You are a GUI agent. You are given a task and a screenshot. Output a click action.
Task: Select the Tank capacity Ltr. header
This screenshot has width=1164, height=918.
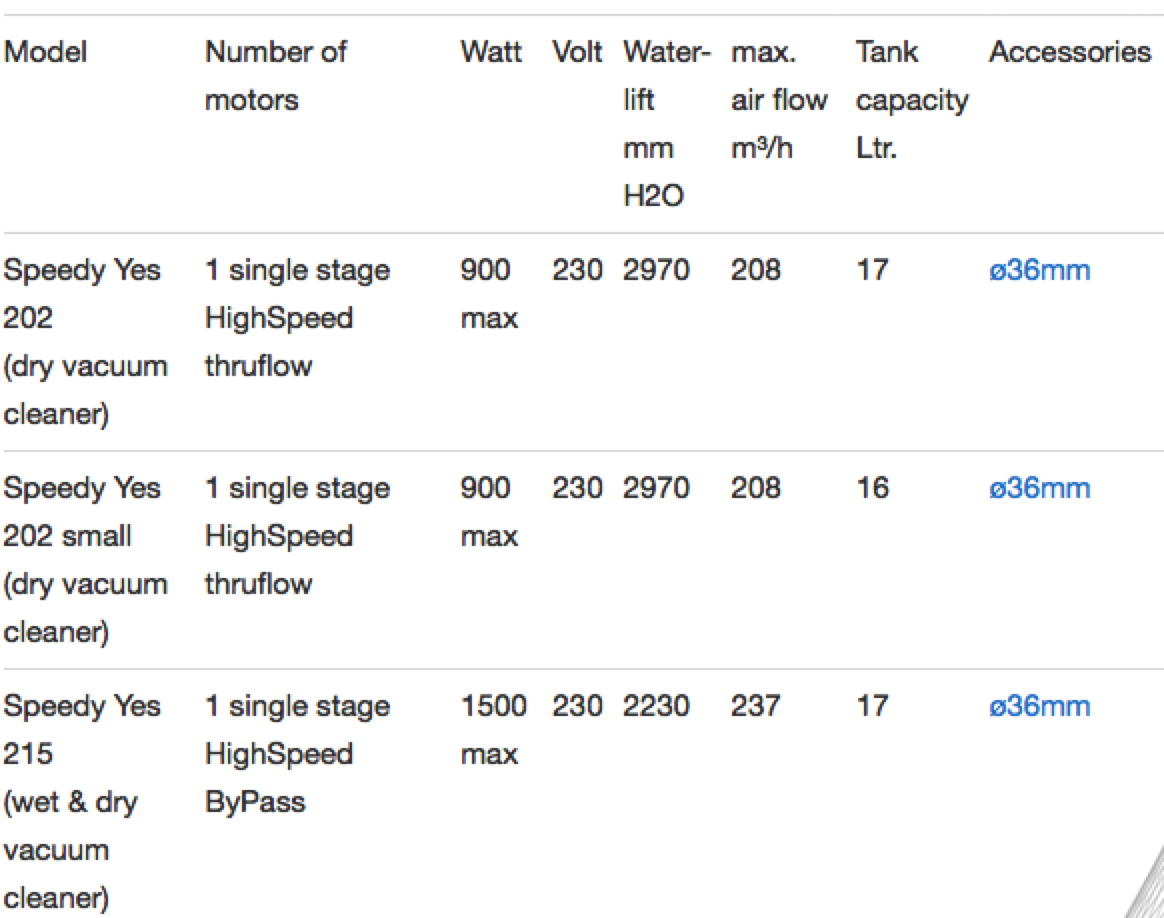coord(912,99)
